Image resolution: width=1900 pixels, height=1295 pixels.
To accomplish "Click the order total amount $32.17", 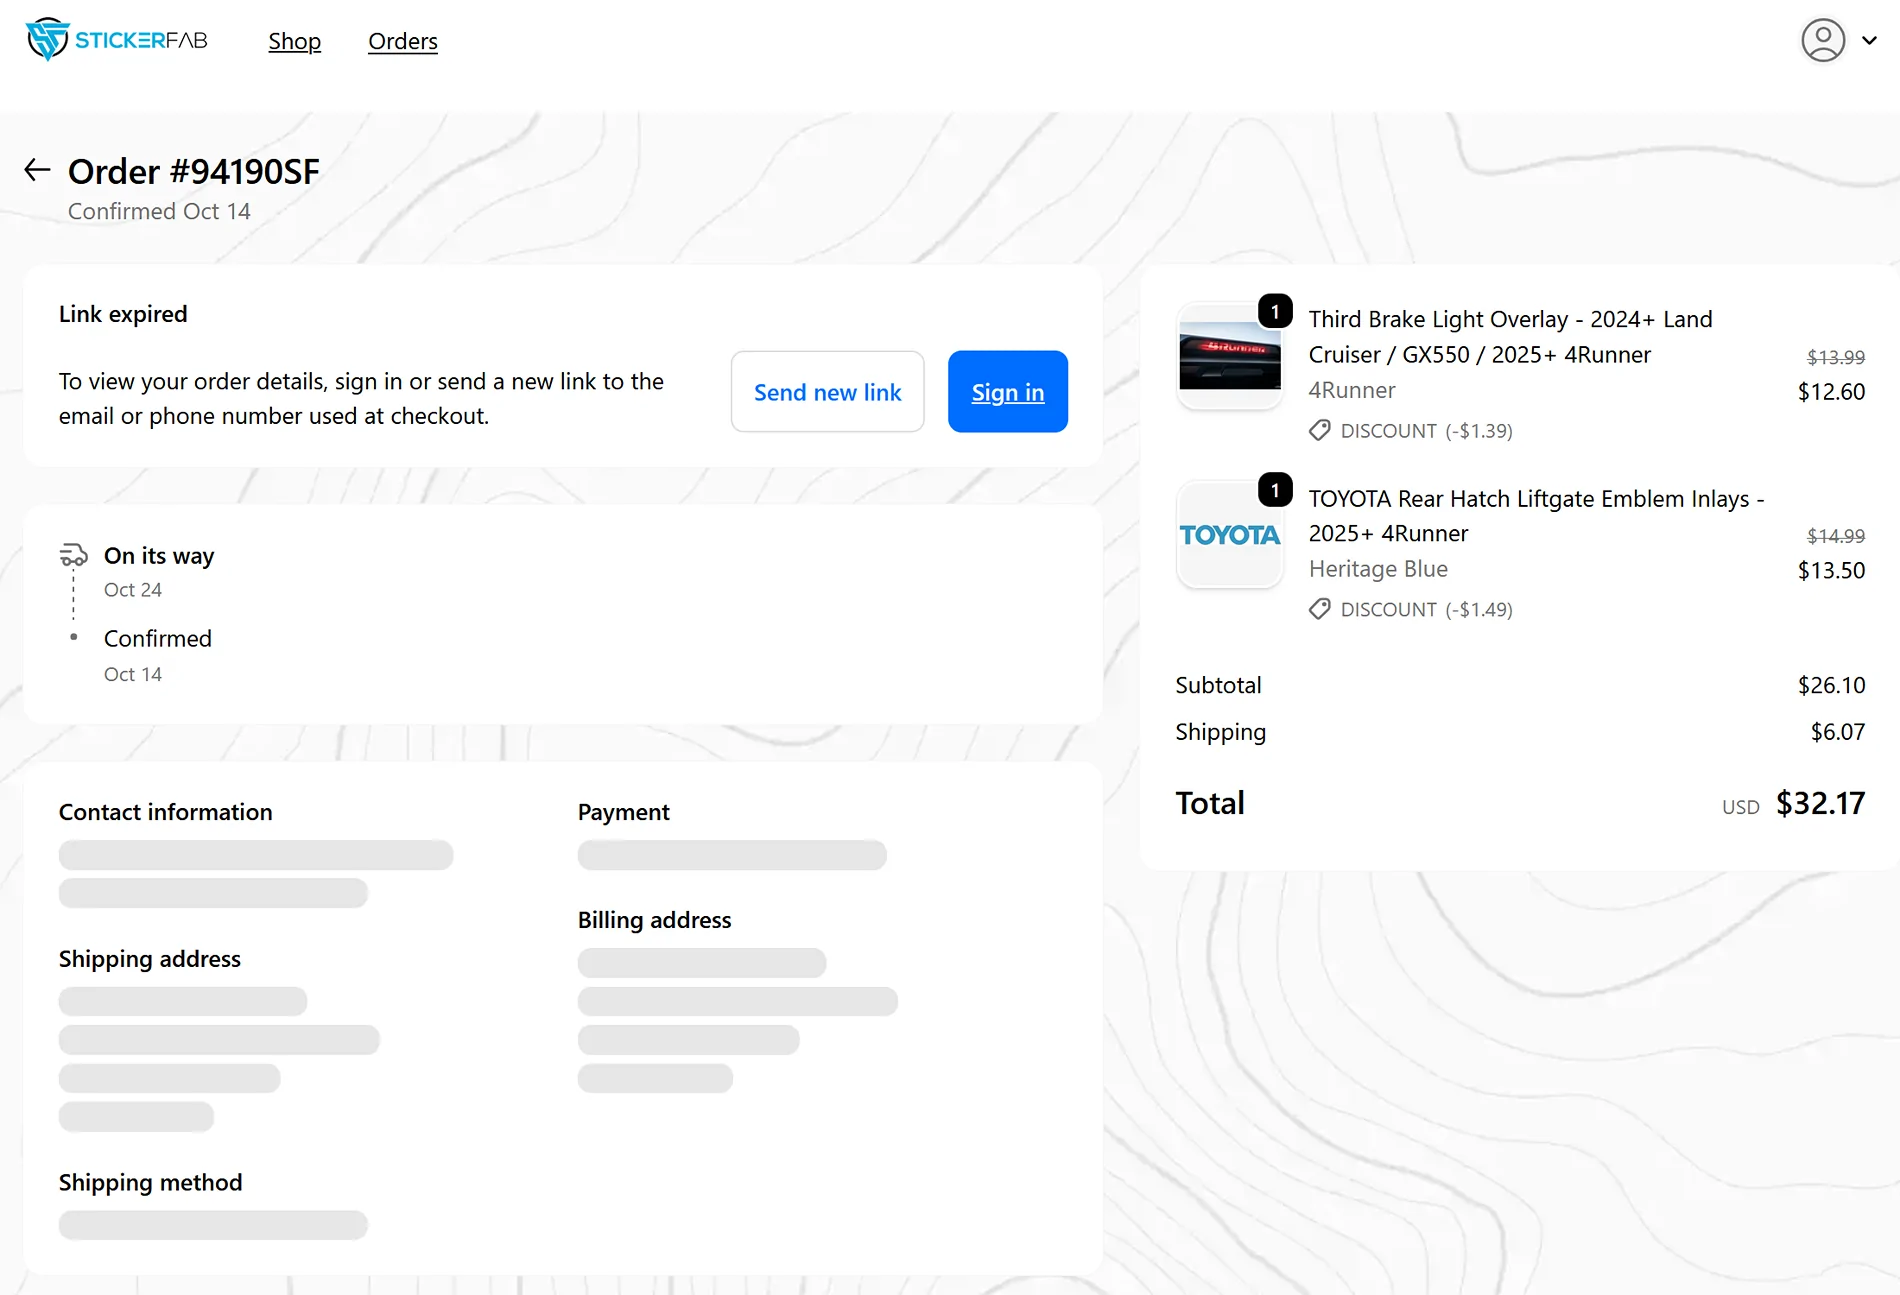I will point(1820,804).
